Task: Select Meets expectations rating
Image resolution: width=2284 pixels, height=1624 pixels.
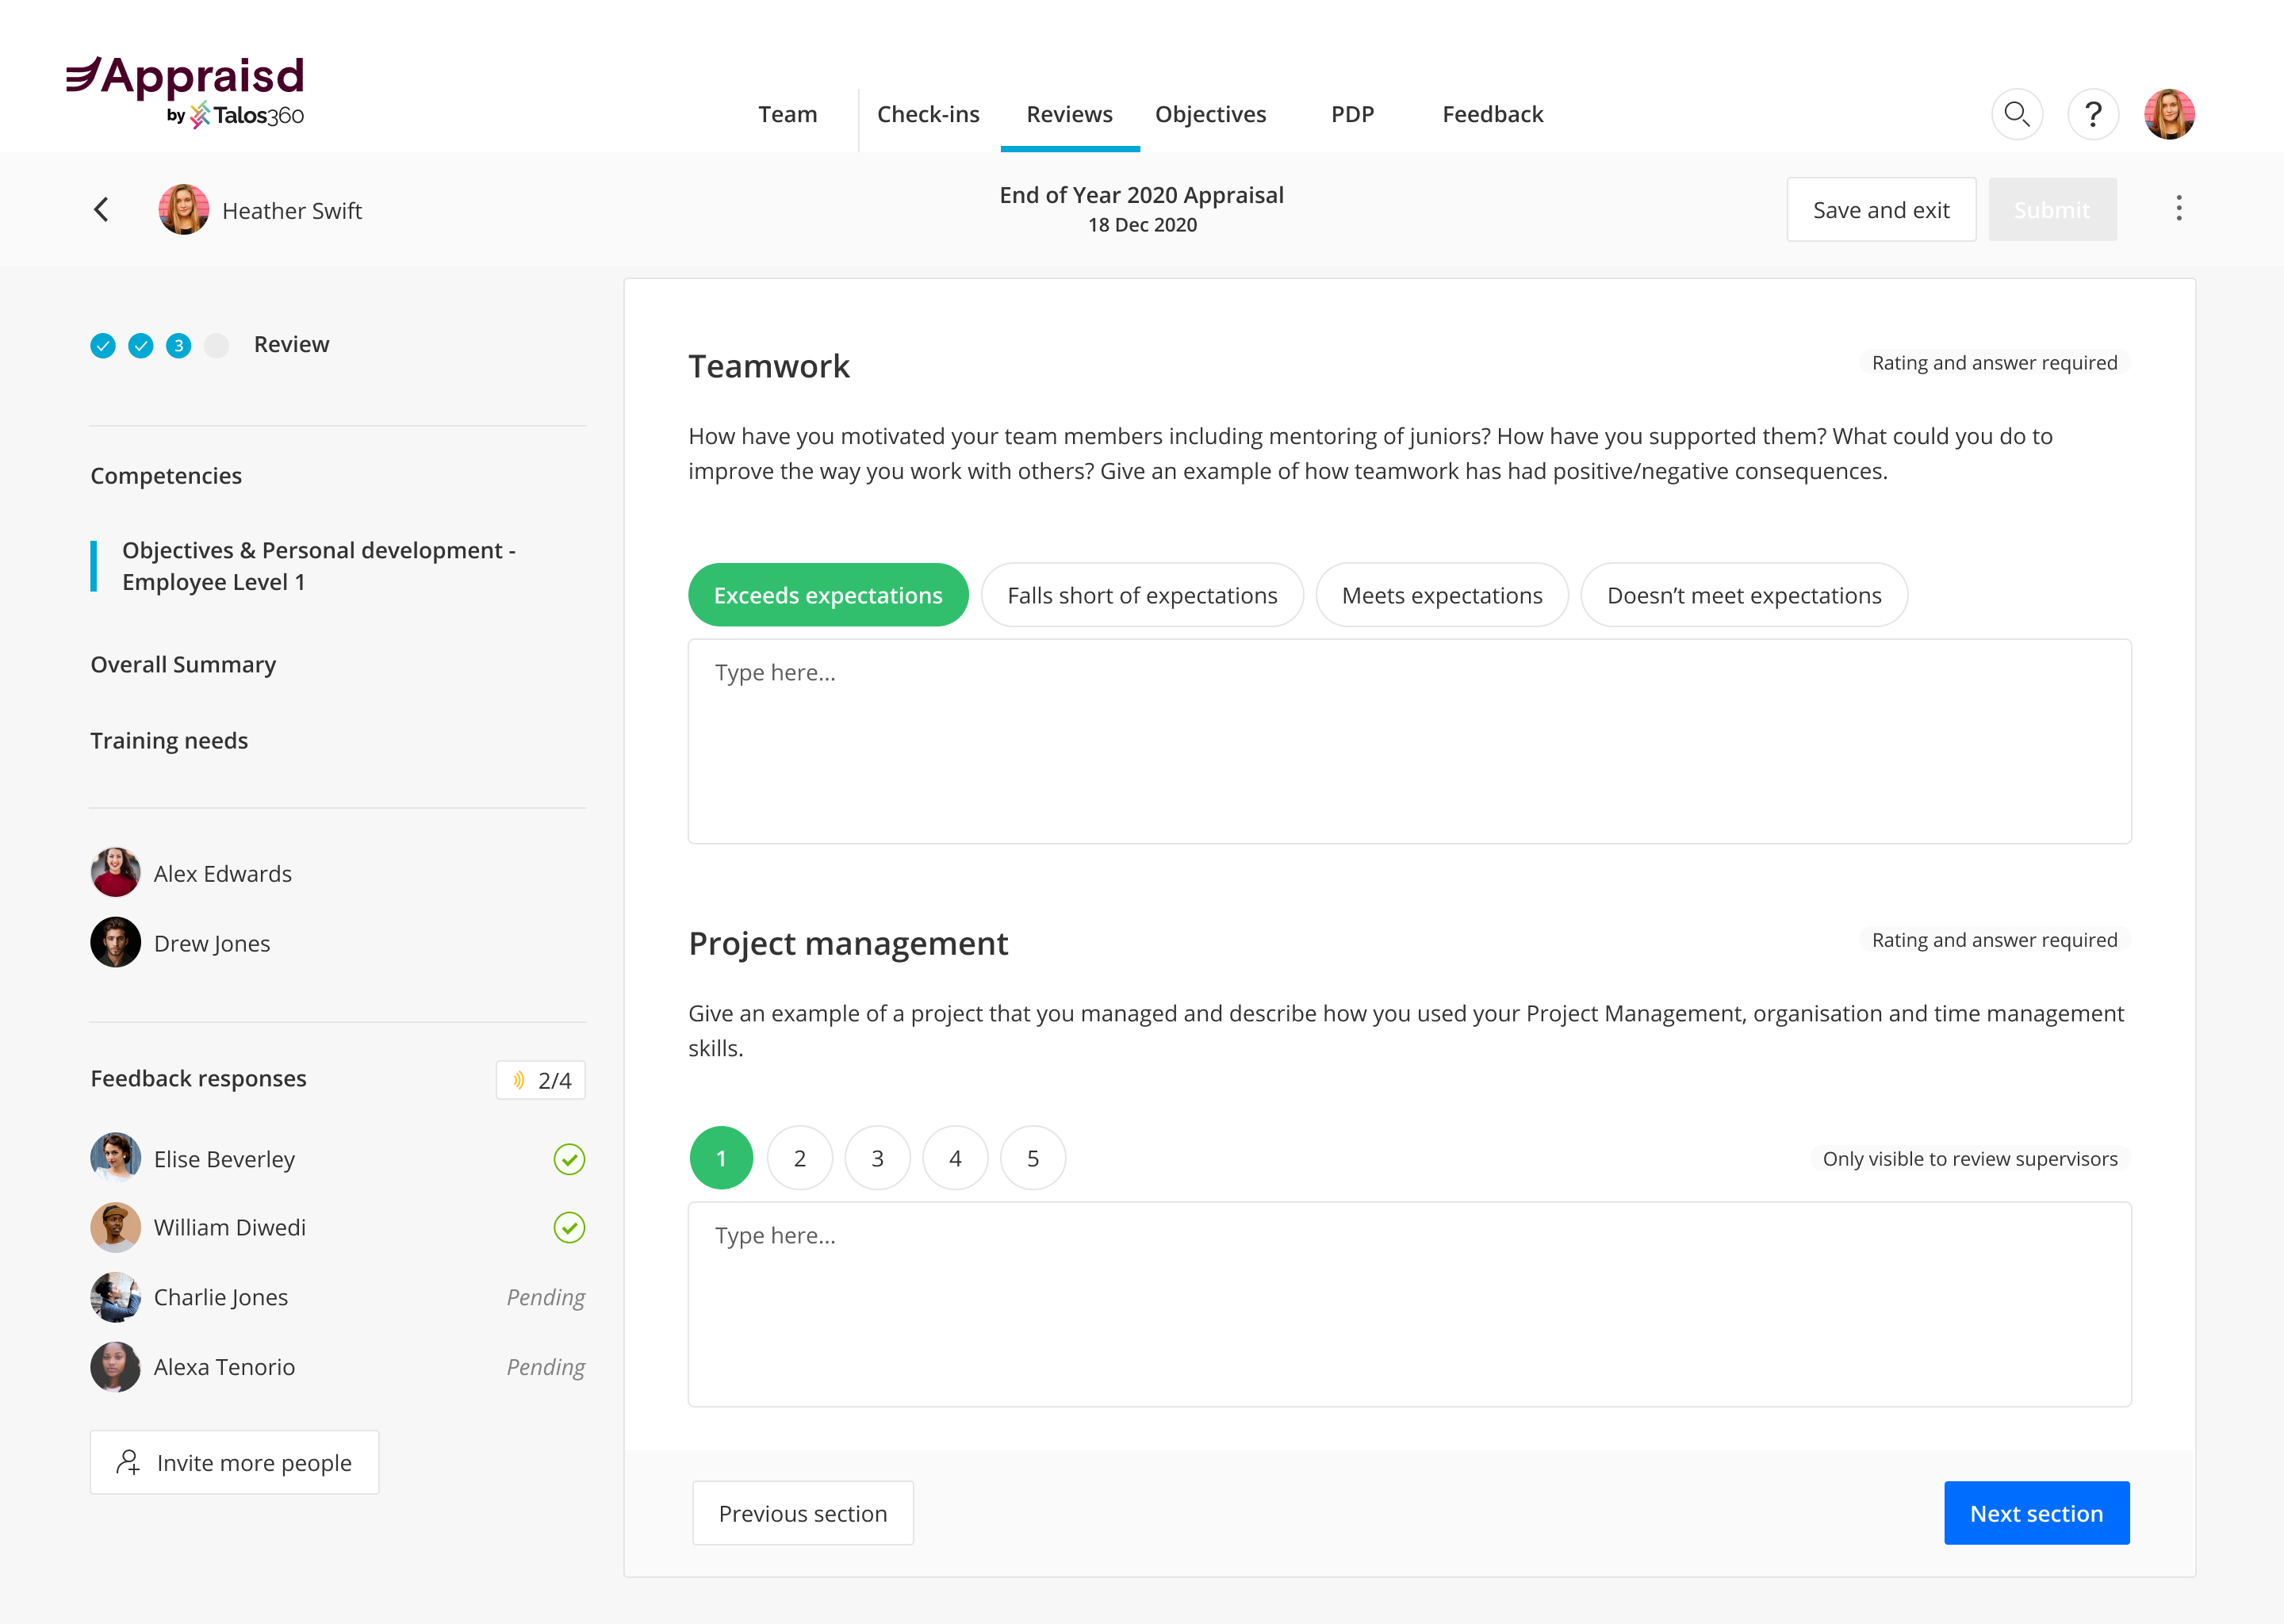Action: click(x=1441, y=595)
